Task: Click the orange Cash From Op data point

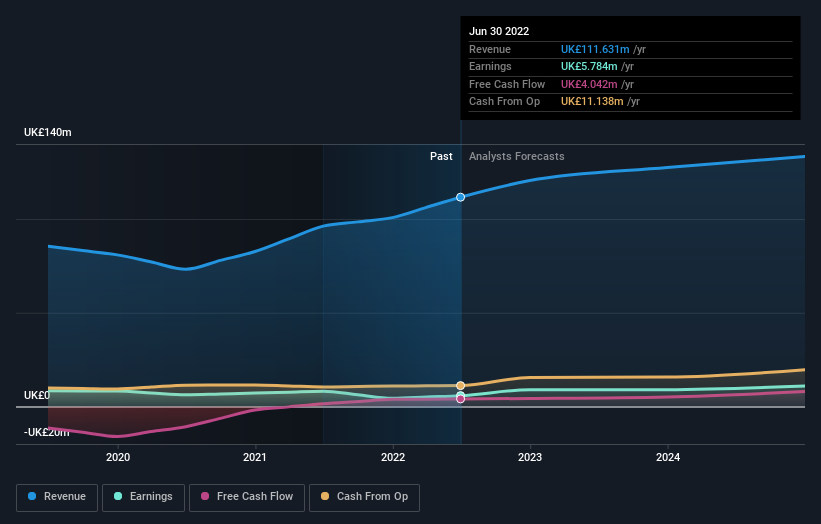Action: [460, 386]
